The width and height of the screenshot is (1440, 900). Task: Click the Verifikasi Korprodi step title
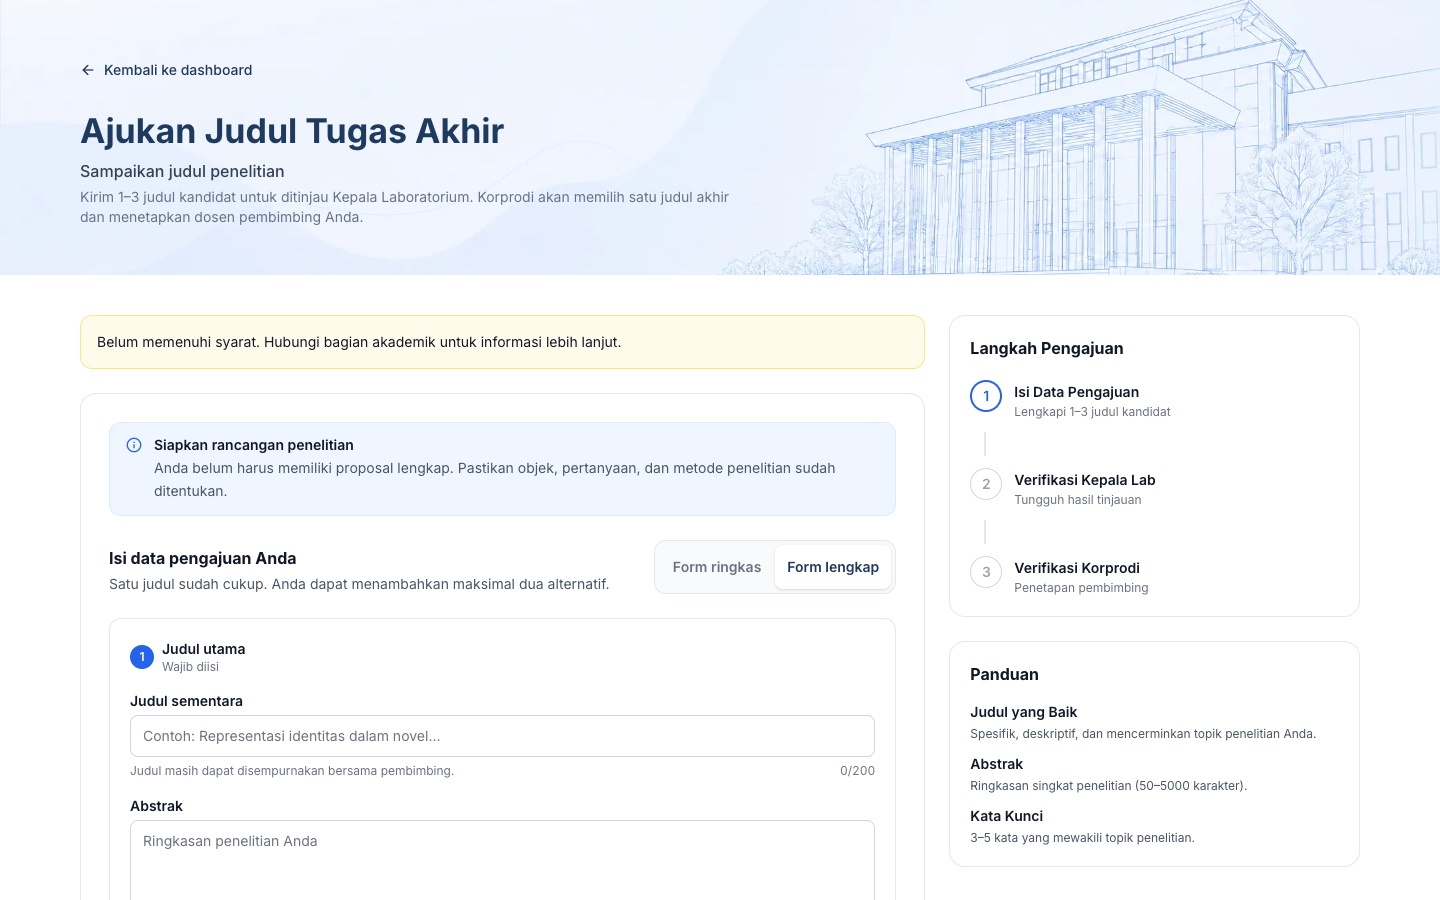[1076, 568]
